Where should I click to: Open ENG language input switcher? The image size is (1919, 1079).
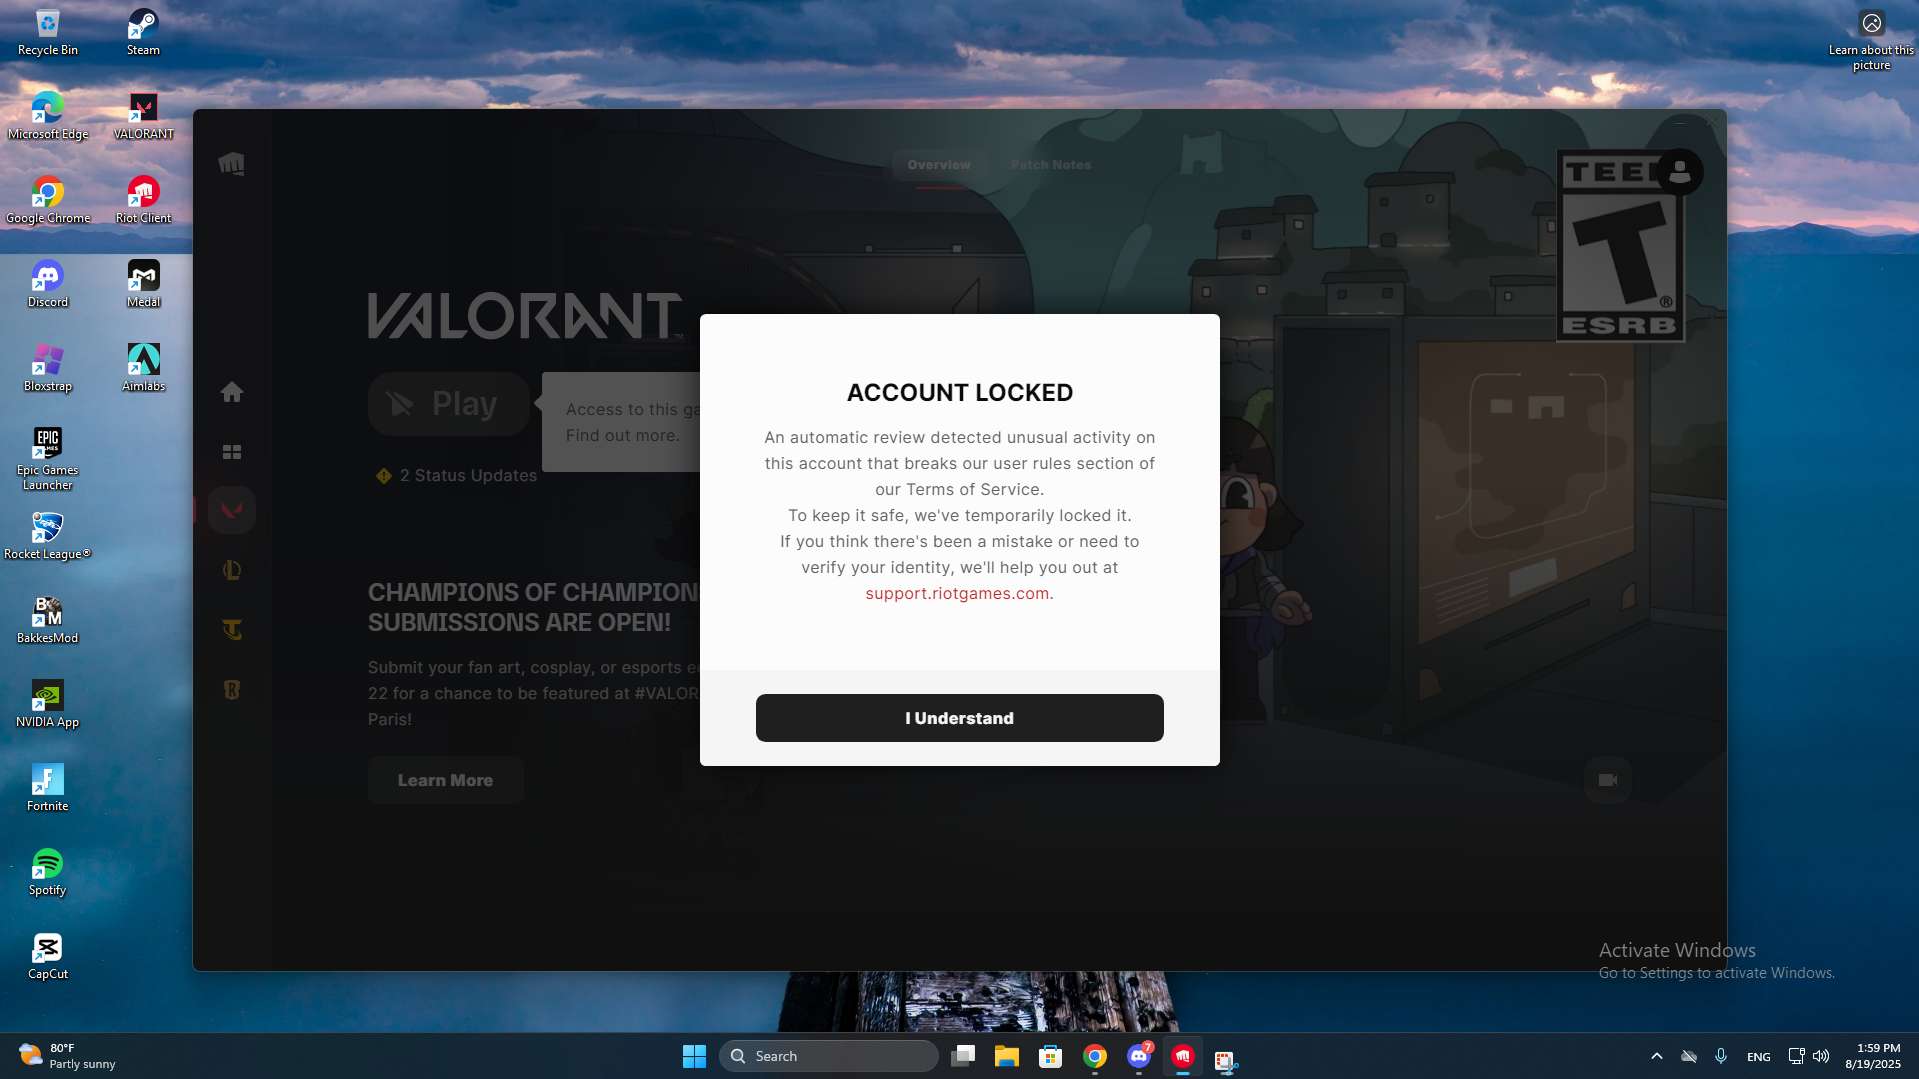pyautogui.click(x=1758, y=1057)
